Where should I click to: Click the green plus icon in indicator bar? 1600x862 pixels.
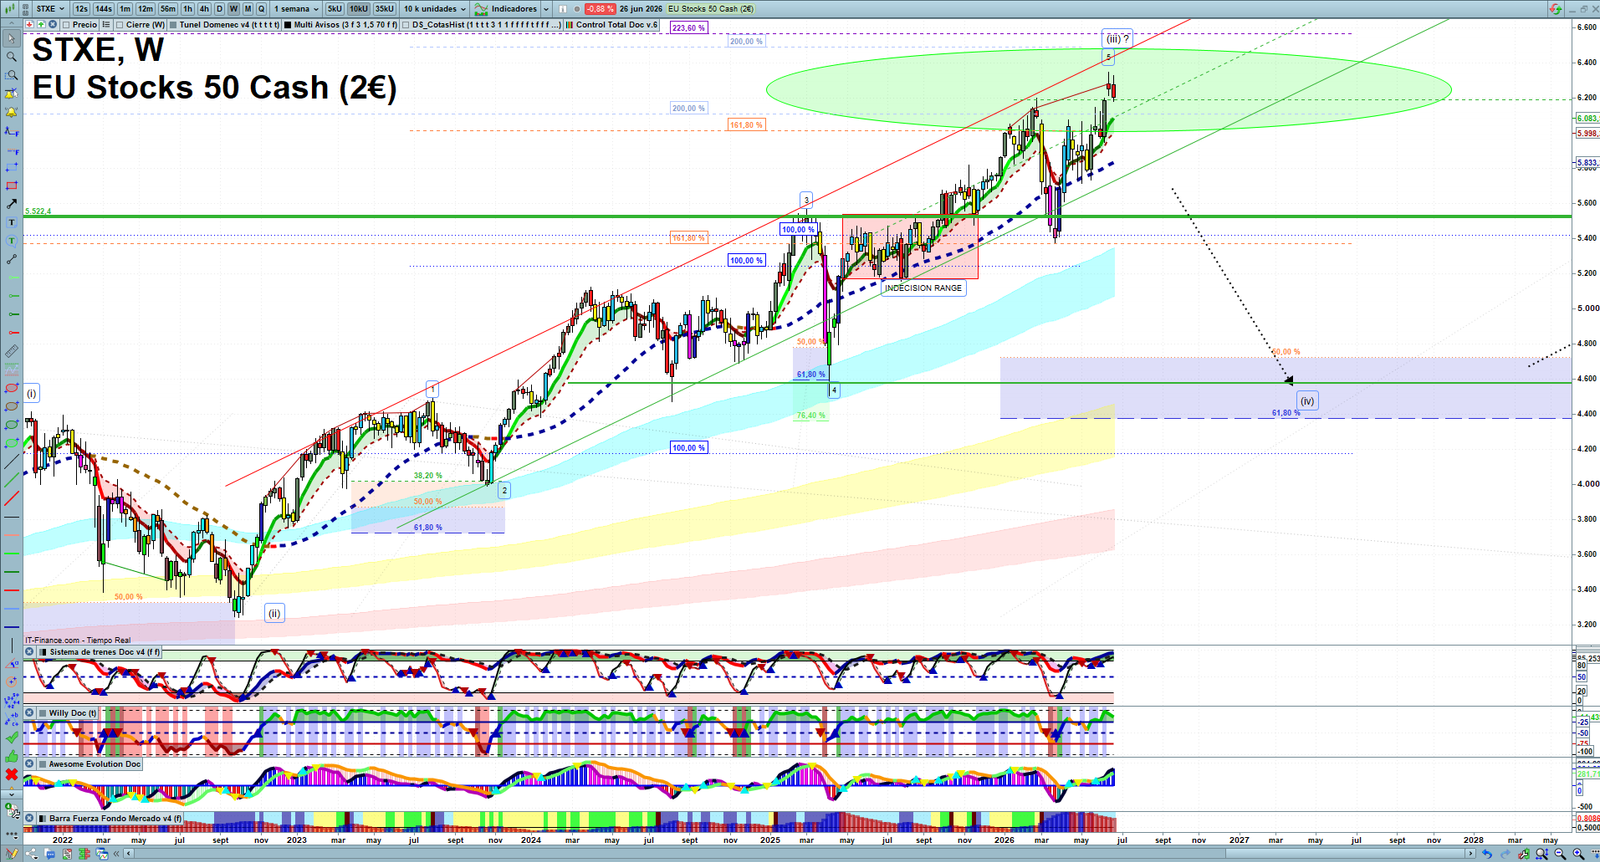41,25
